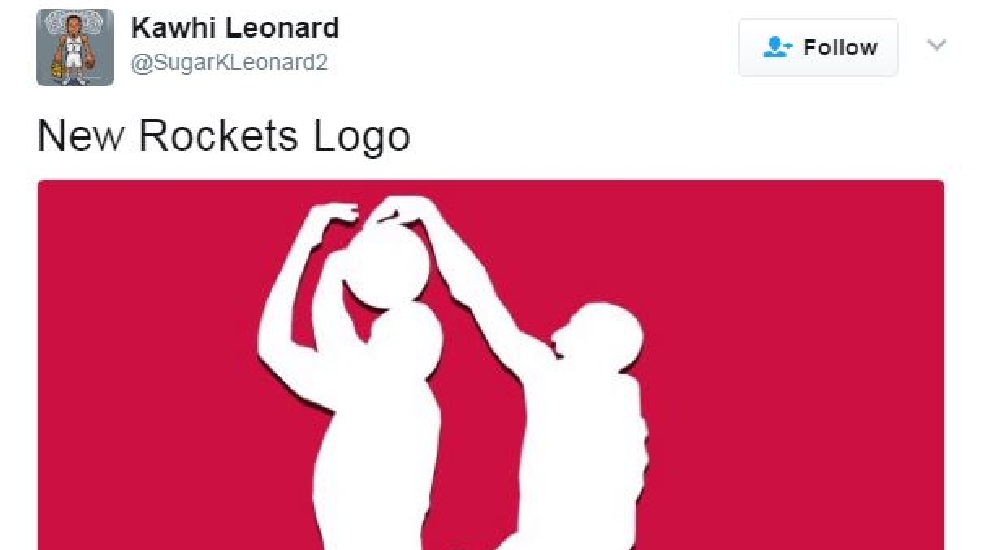The width and height of the screenshot is (986, 550).
Task: Open the @SugarKLeonard2 handle link
Action: click(230, 63)
